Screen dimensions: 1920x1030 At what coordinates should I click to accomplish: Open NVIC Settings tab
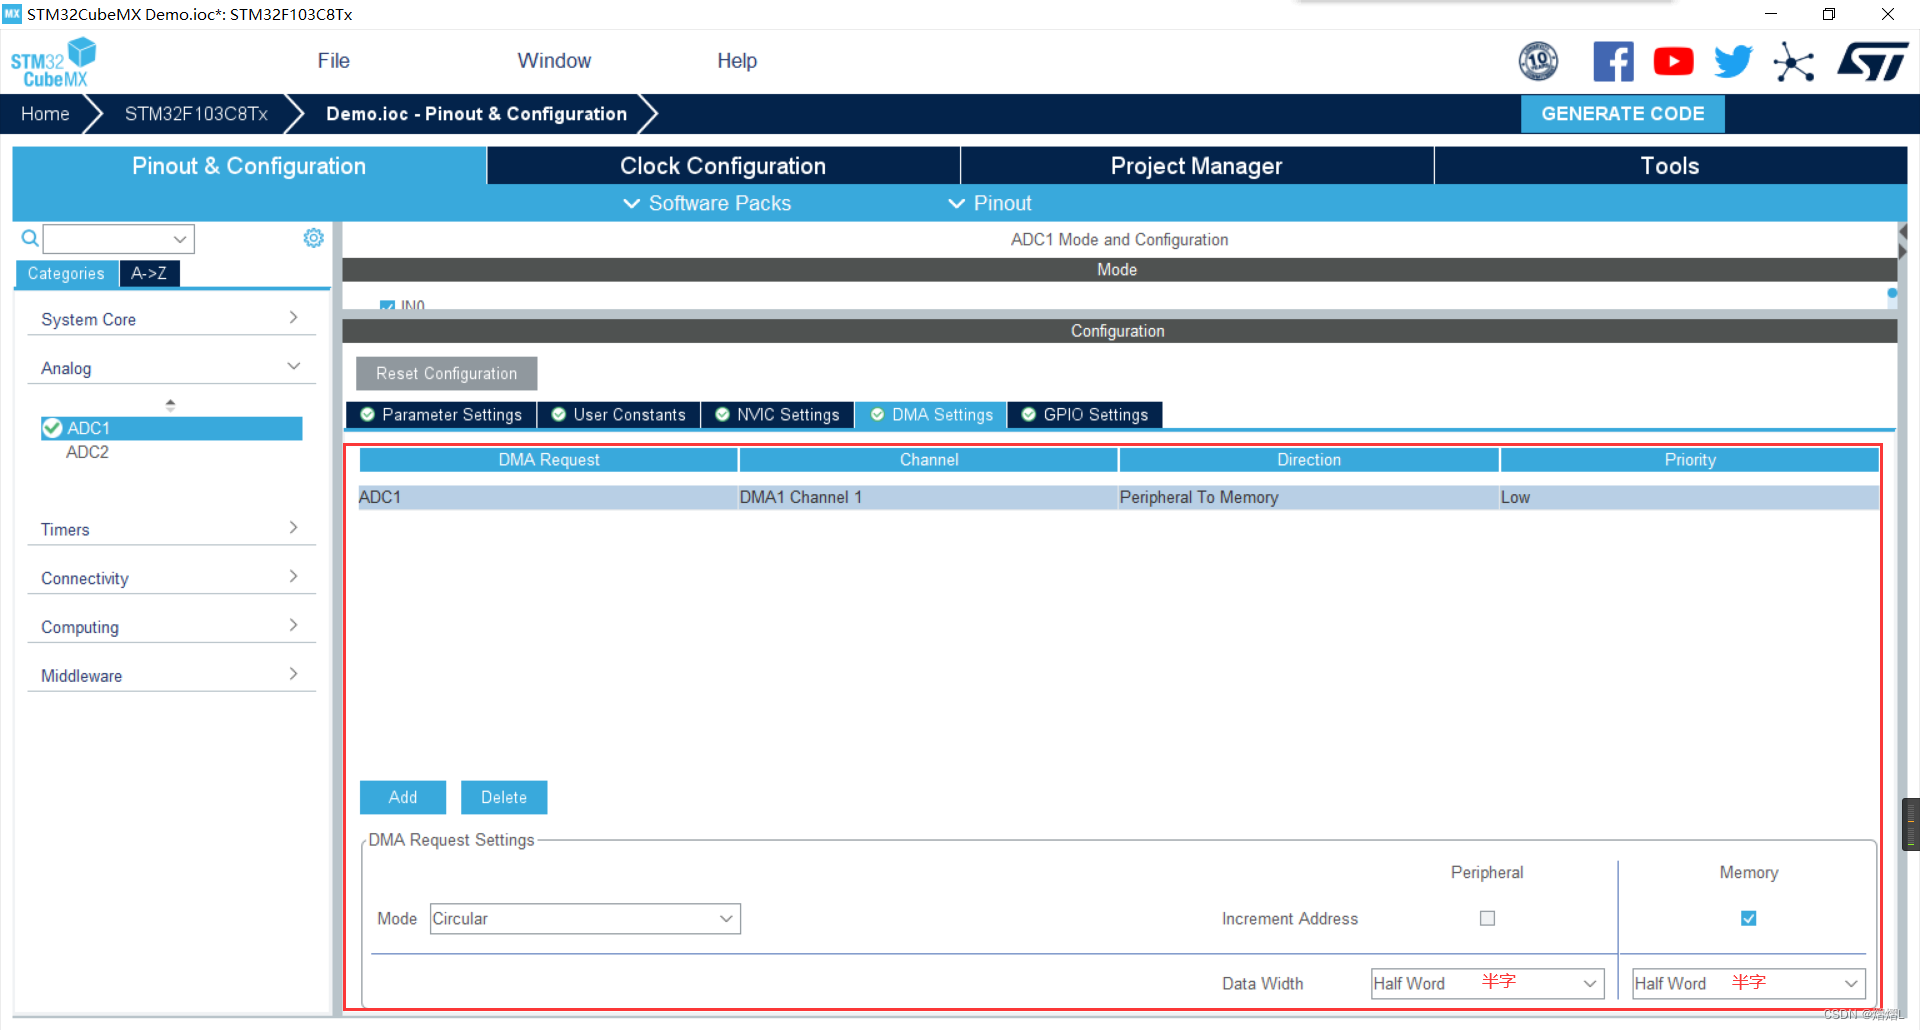778,415
